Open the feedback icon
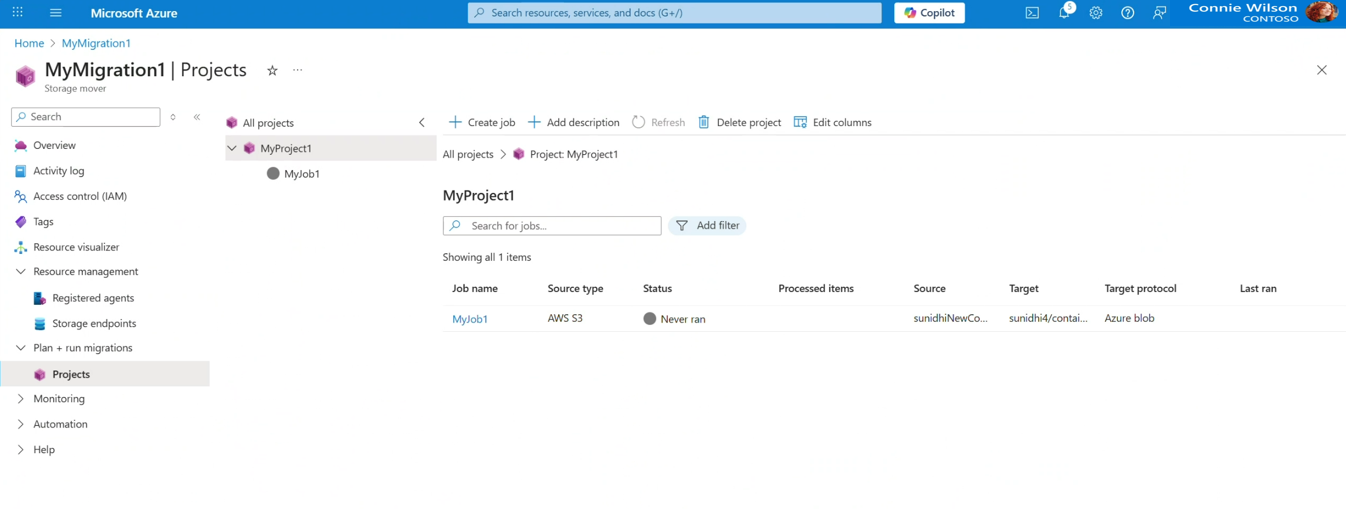Screen dimensions: 1346x509 [x=1159, y=13]
